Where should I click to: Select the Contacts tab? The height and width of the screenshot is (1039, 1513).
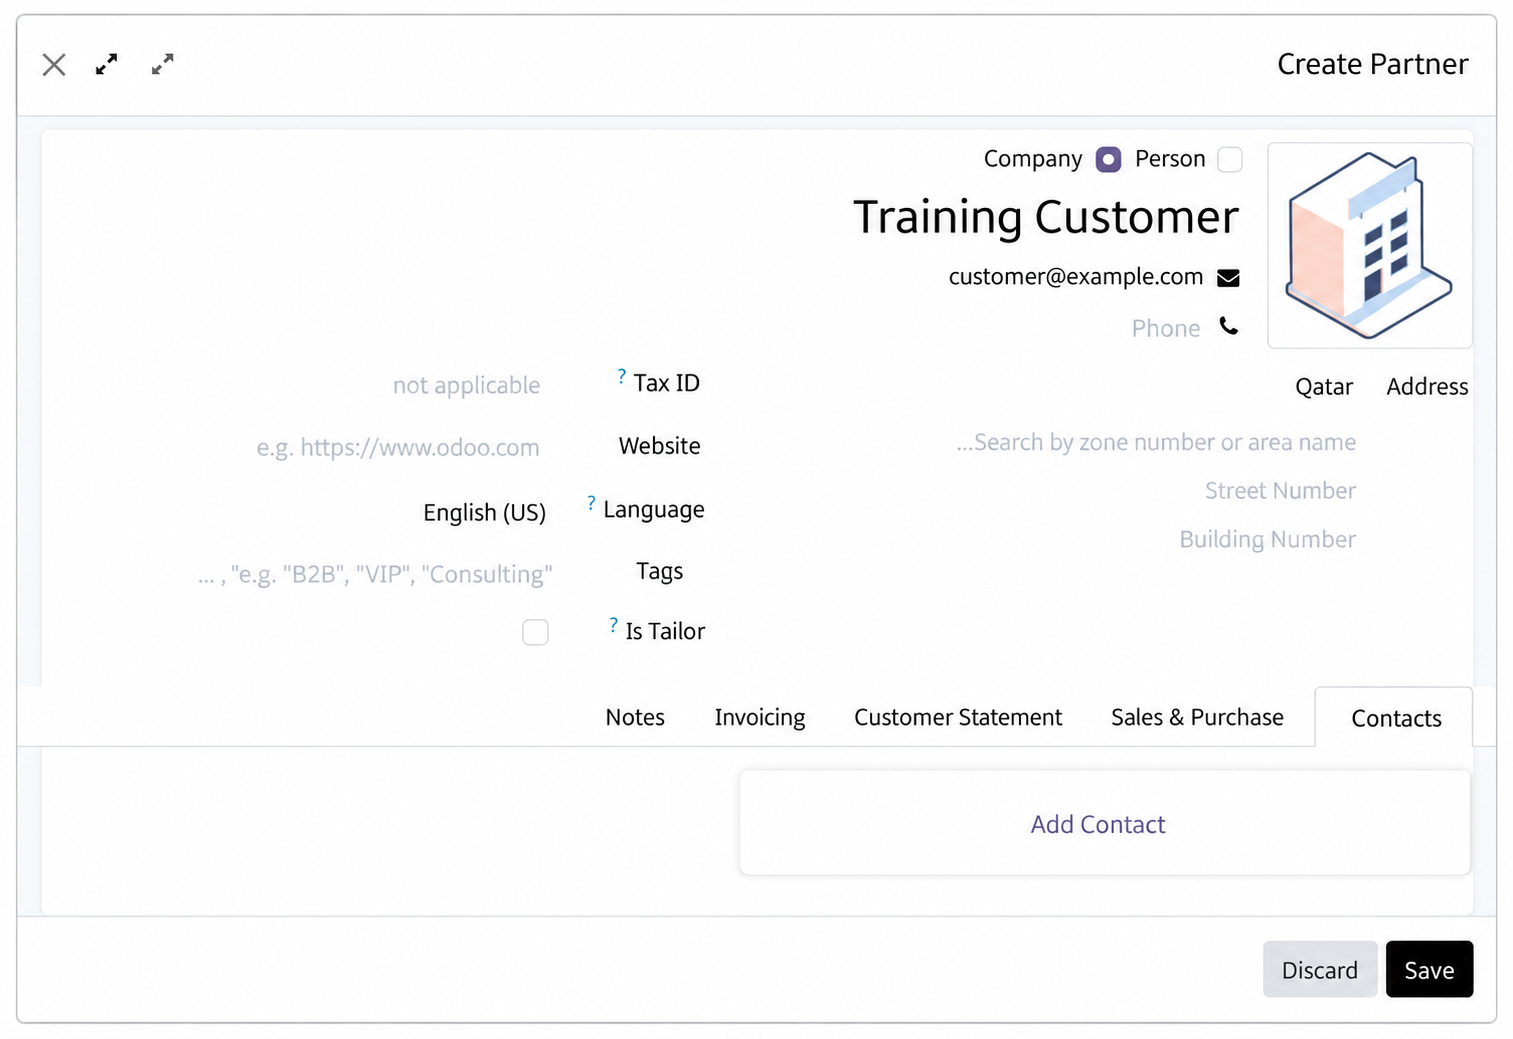click(1396, 718)
